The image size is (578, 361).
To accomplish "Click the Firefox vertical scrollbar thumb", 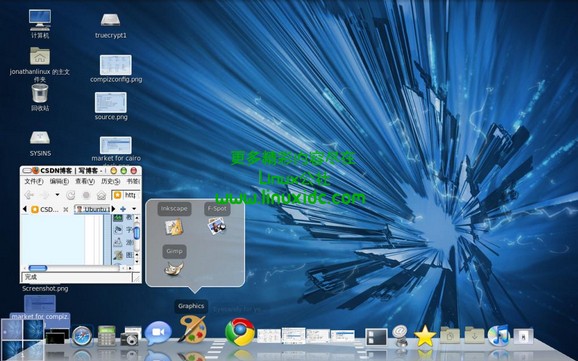I will [136, 233].
